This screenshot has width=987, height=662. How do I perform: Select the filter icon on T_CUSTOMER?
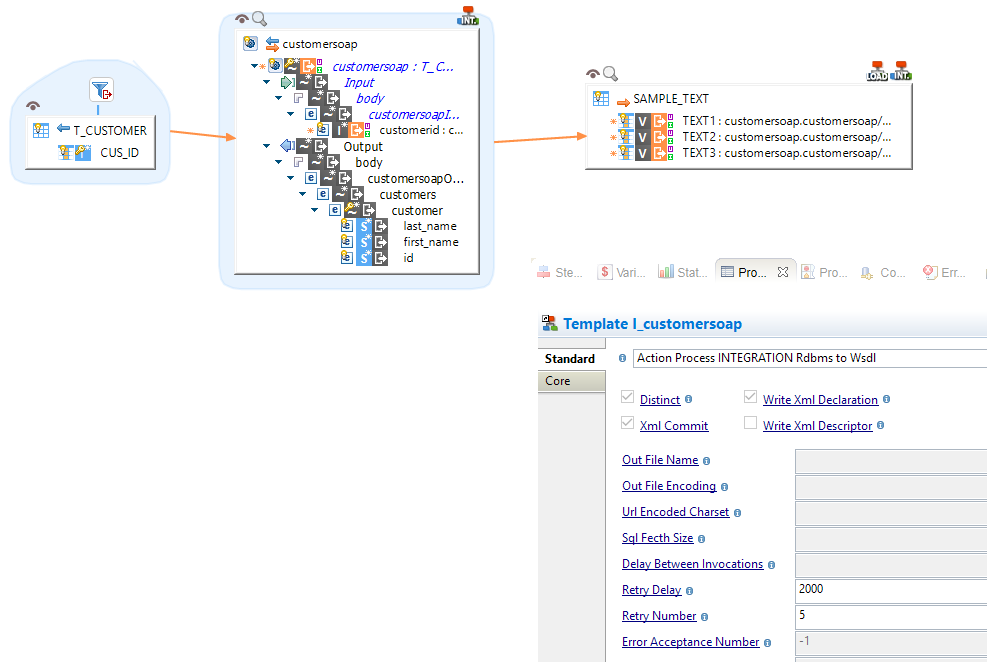pyautogui.click(x=101, y=90)
